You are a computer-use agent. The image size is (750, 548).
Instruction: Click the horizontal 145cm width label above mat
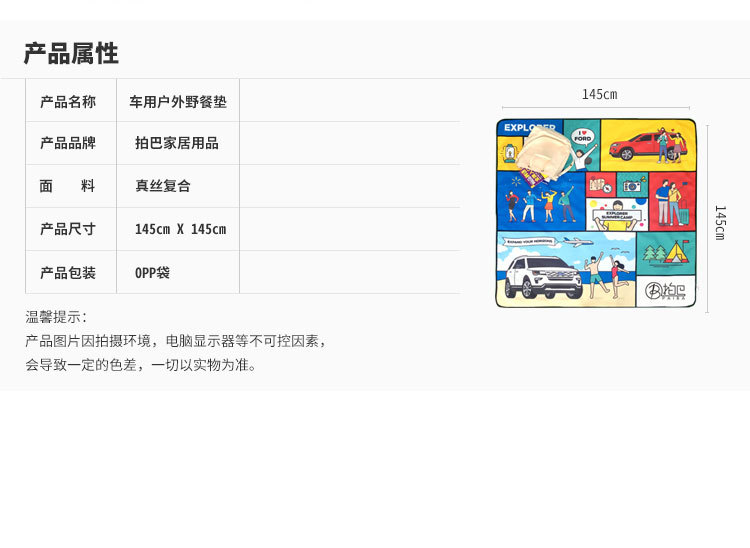coord(599,94)
